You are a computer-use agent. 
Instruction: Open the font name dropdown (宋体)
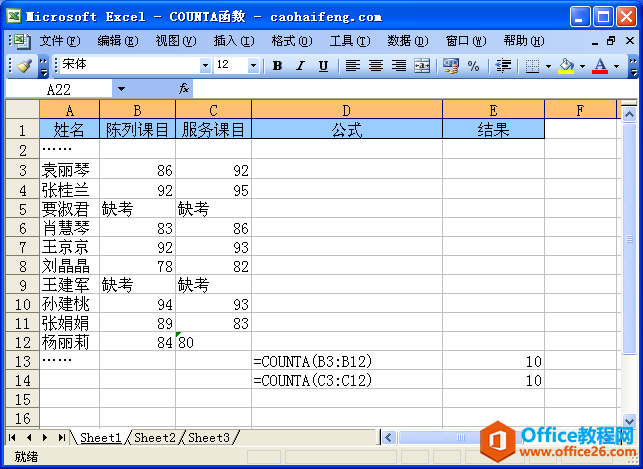click(205, 66)
